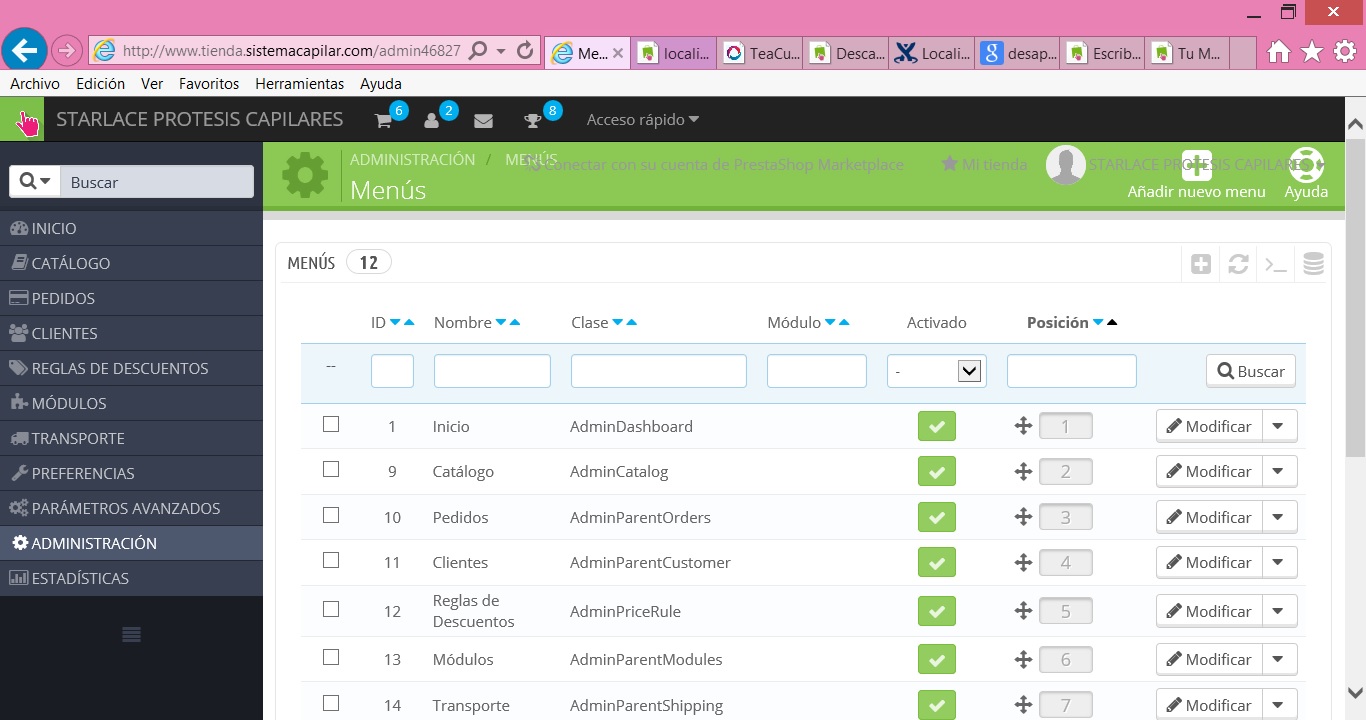The width and height of the screenshot is (1366, 720).
Task: Open the browser favorites star
Action: [1312, 52]
